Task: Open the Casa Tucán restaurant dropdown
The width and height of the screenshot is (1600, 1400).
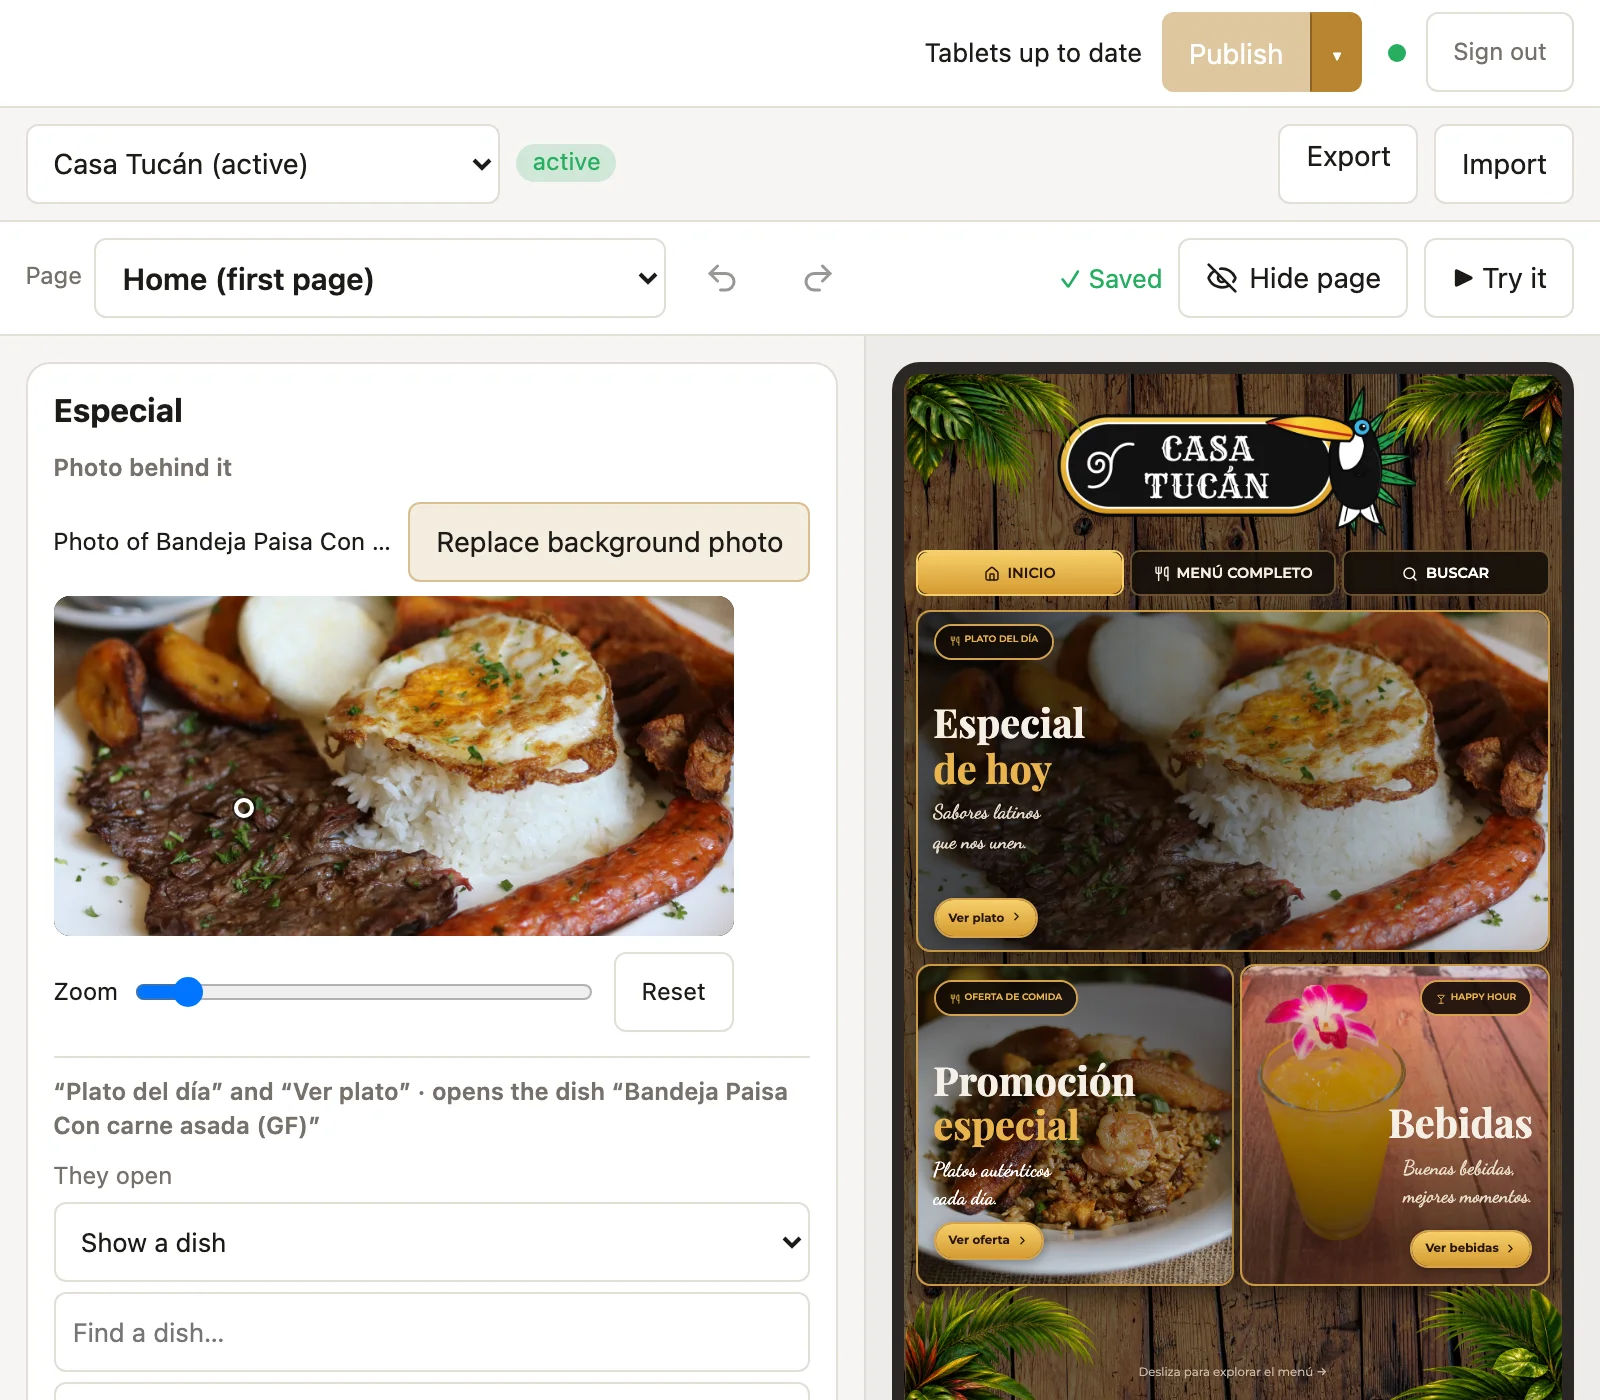Action: tap(263, 164)
